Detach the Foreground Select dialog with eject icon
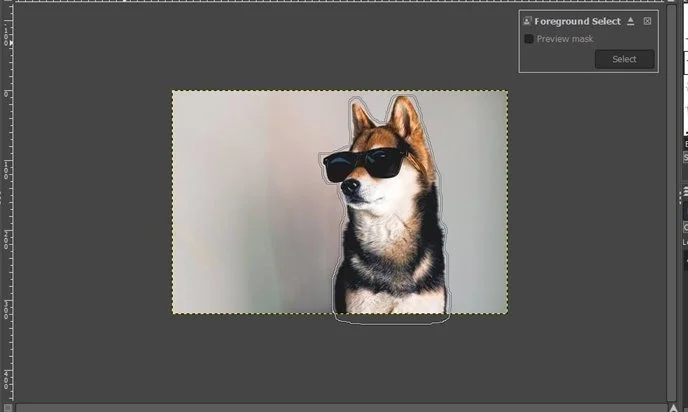 (631, 21)
